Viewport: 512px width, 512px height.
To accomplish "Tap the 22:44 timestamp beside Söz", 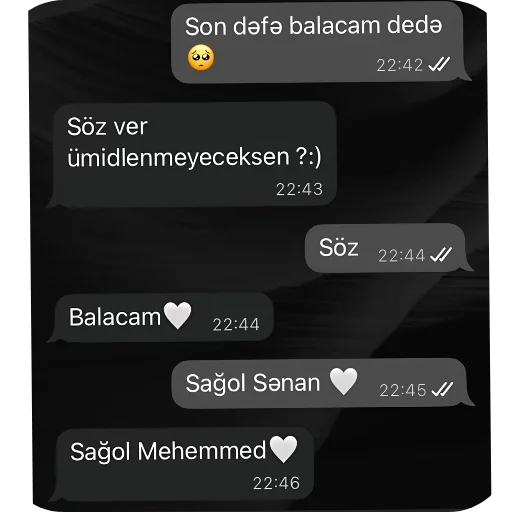I will click(401, 256).
